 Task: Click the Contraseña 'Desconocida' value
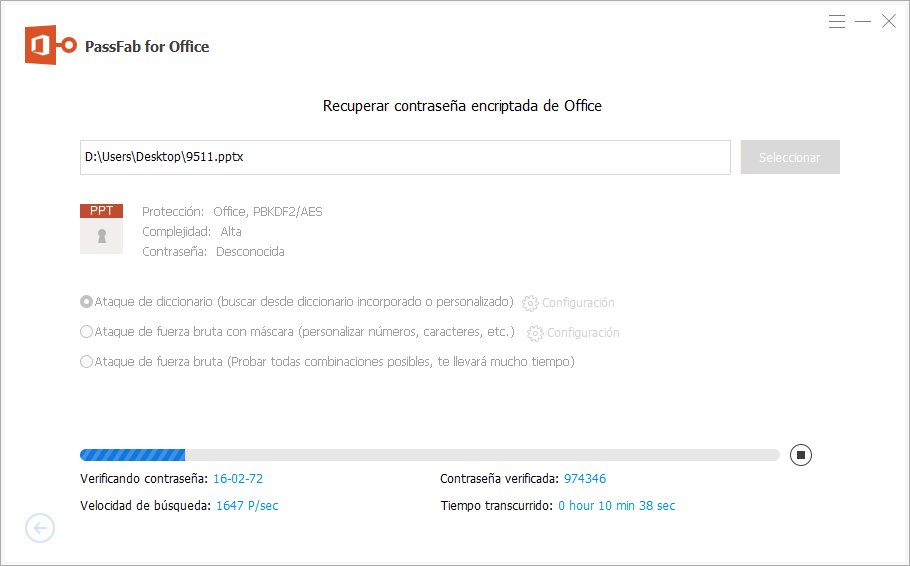tap(250, 251)
